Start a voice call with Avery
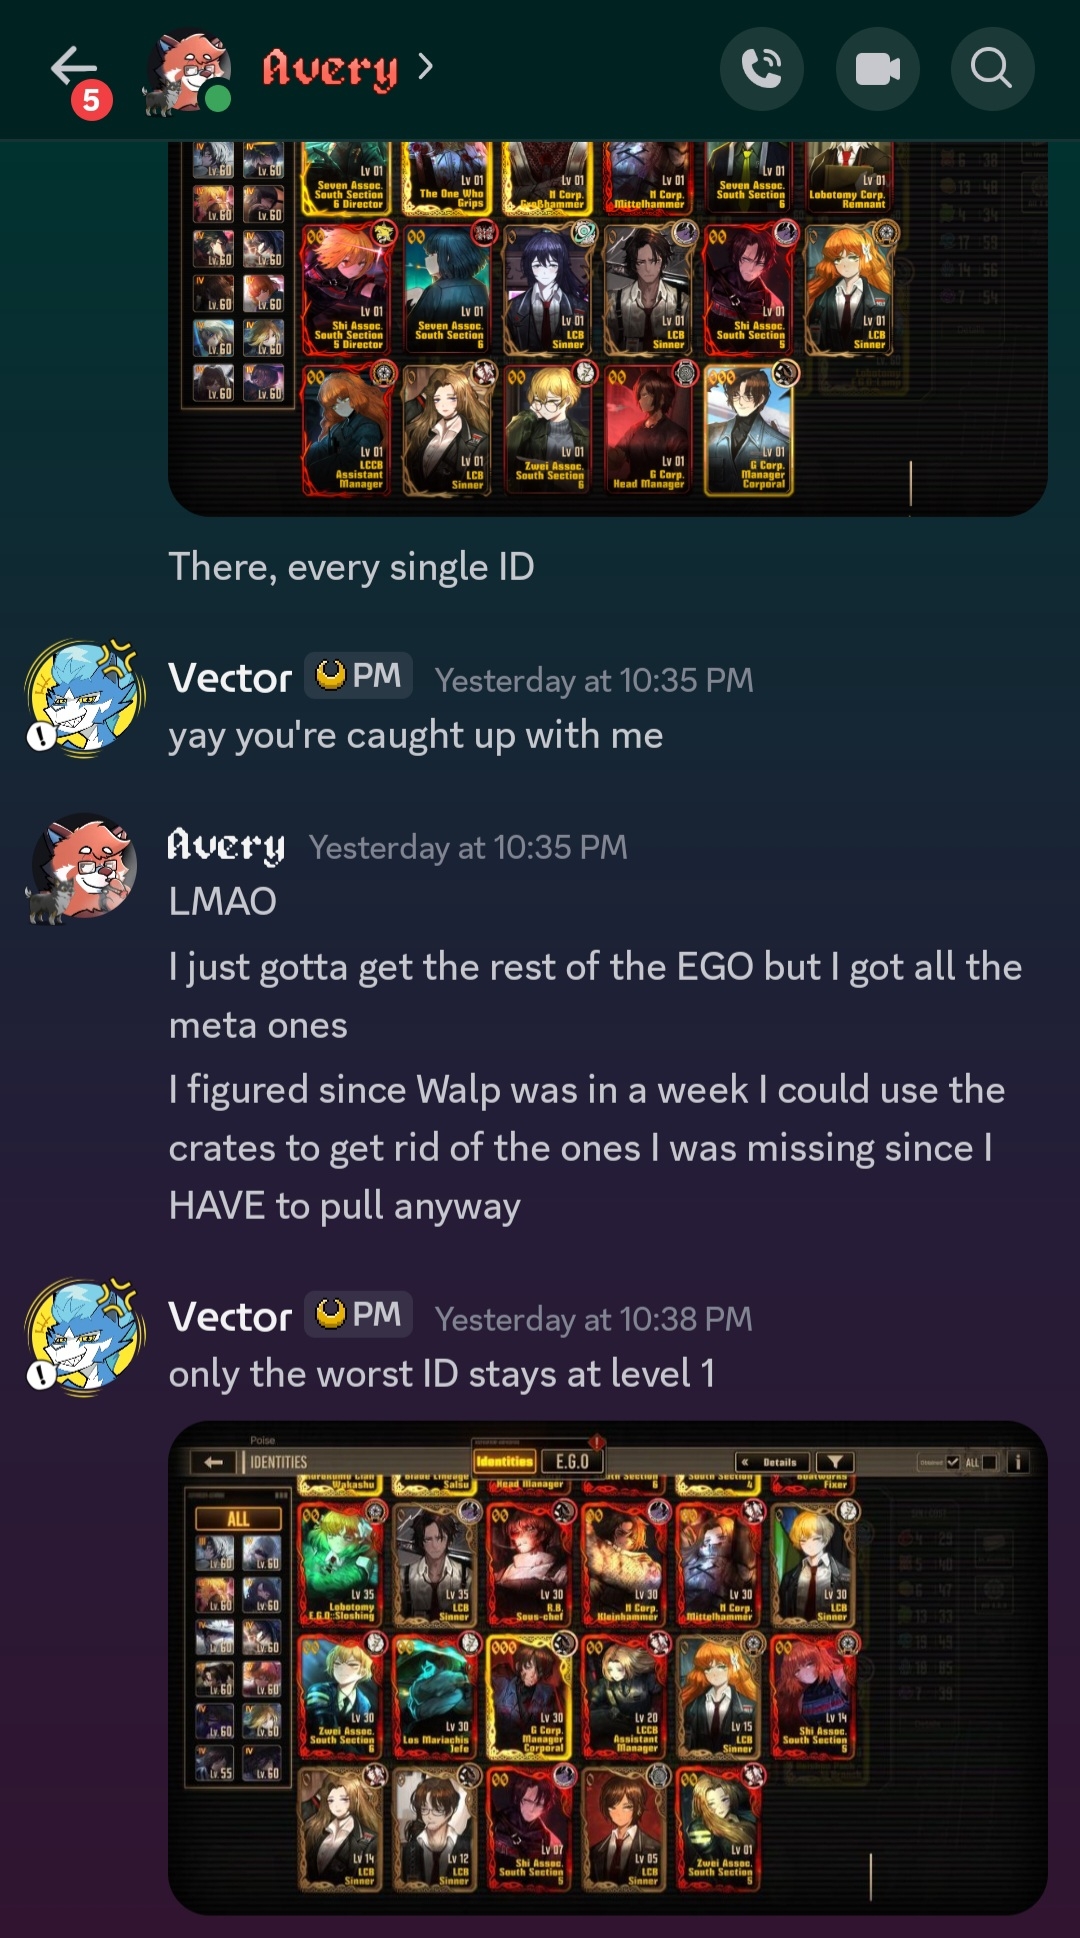The image size is (1080, 1938). 762,69
